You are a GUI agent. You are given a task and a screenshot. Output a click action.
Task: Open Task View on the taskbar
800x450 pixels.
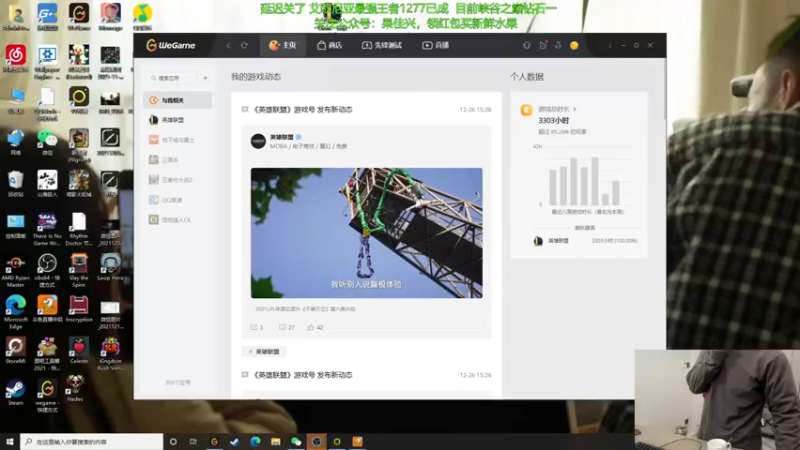(193, 441)
